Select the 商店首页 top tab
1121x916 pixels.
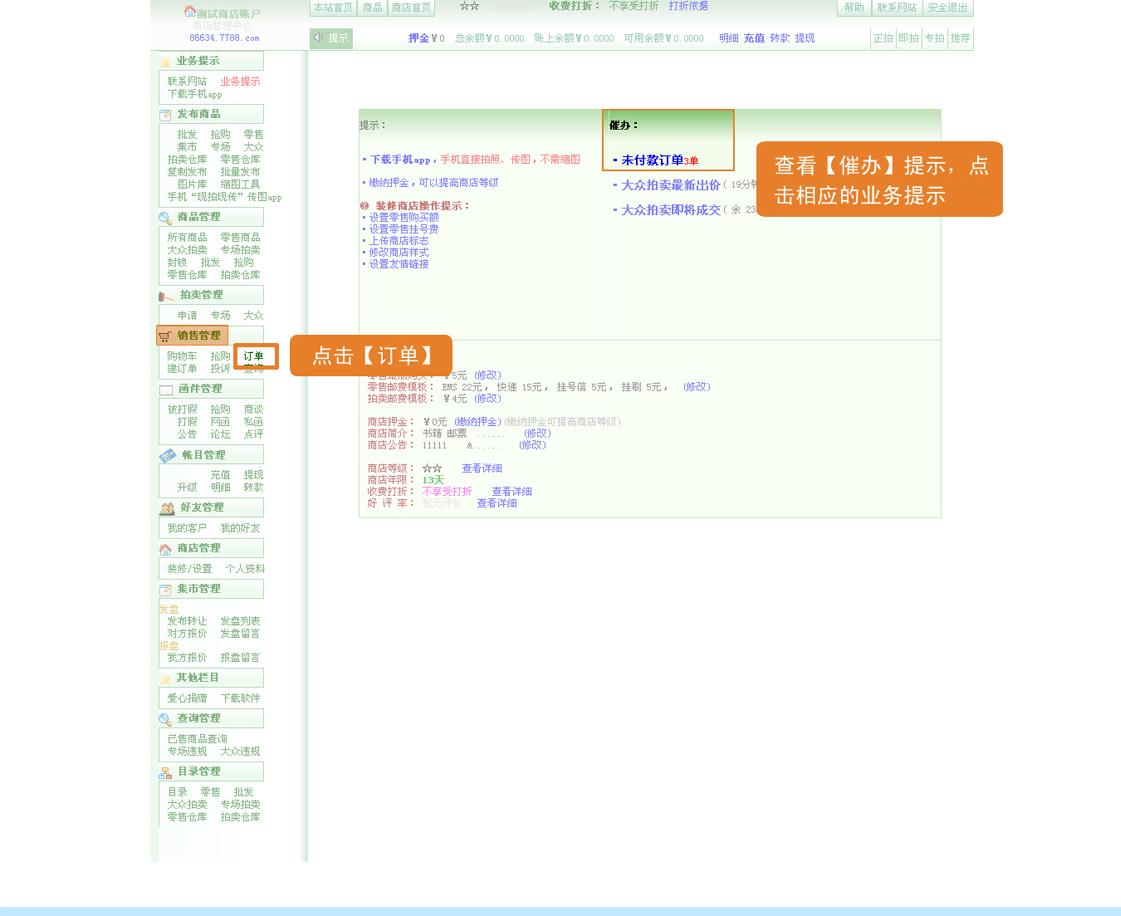(411, 7)
